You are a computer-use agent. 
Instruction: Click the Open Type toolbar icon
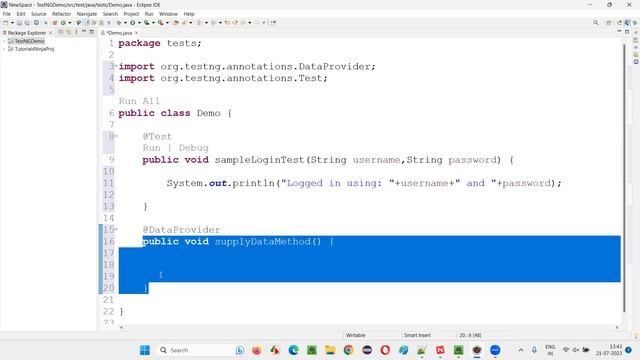point(176,23)
